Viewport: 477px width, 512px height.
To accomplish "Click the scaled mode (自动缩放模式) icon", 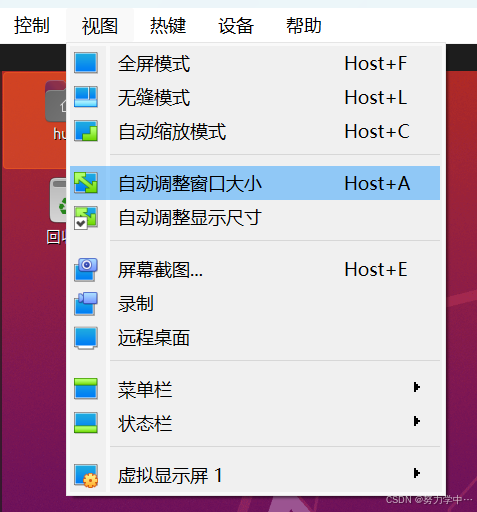I will pos(86,131).
